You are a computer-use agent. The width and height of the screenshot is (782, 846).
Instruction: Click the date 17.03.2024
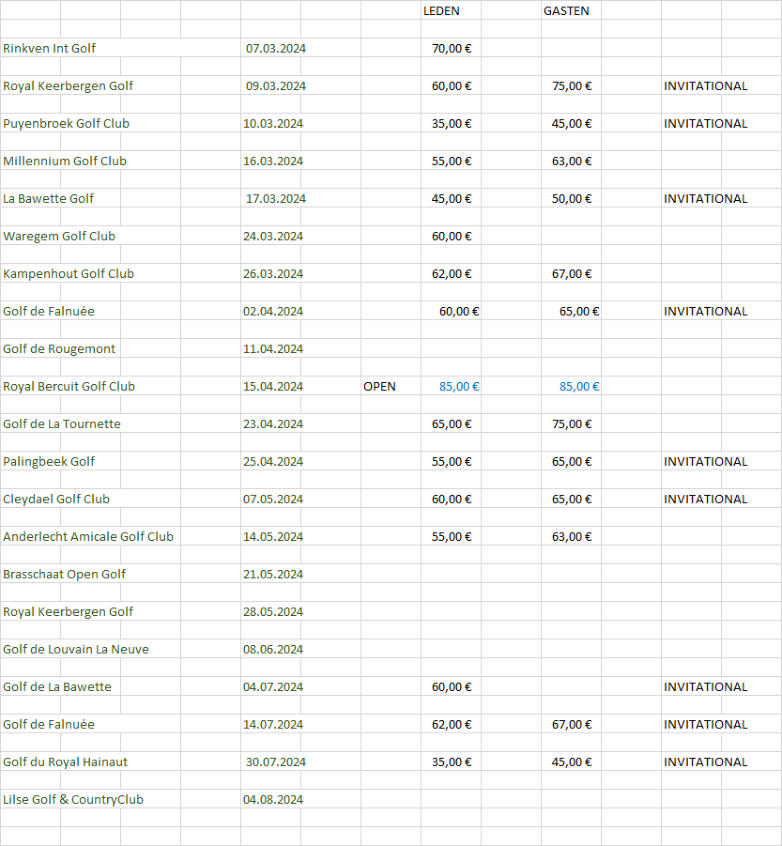(x=276, y=199)
